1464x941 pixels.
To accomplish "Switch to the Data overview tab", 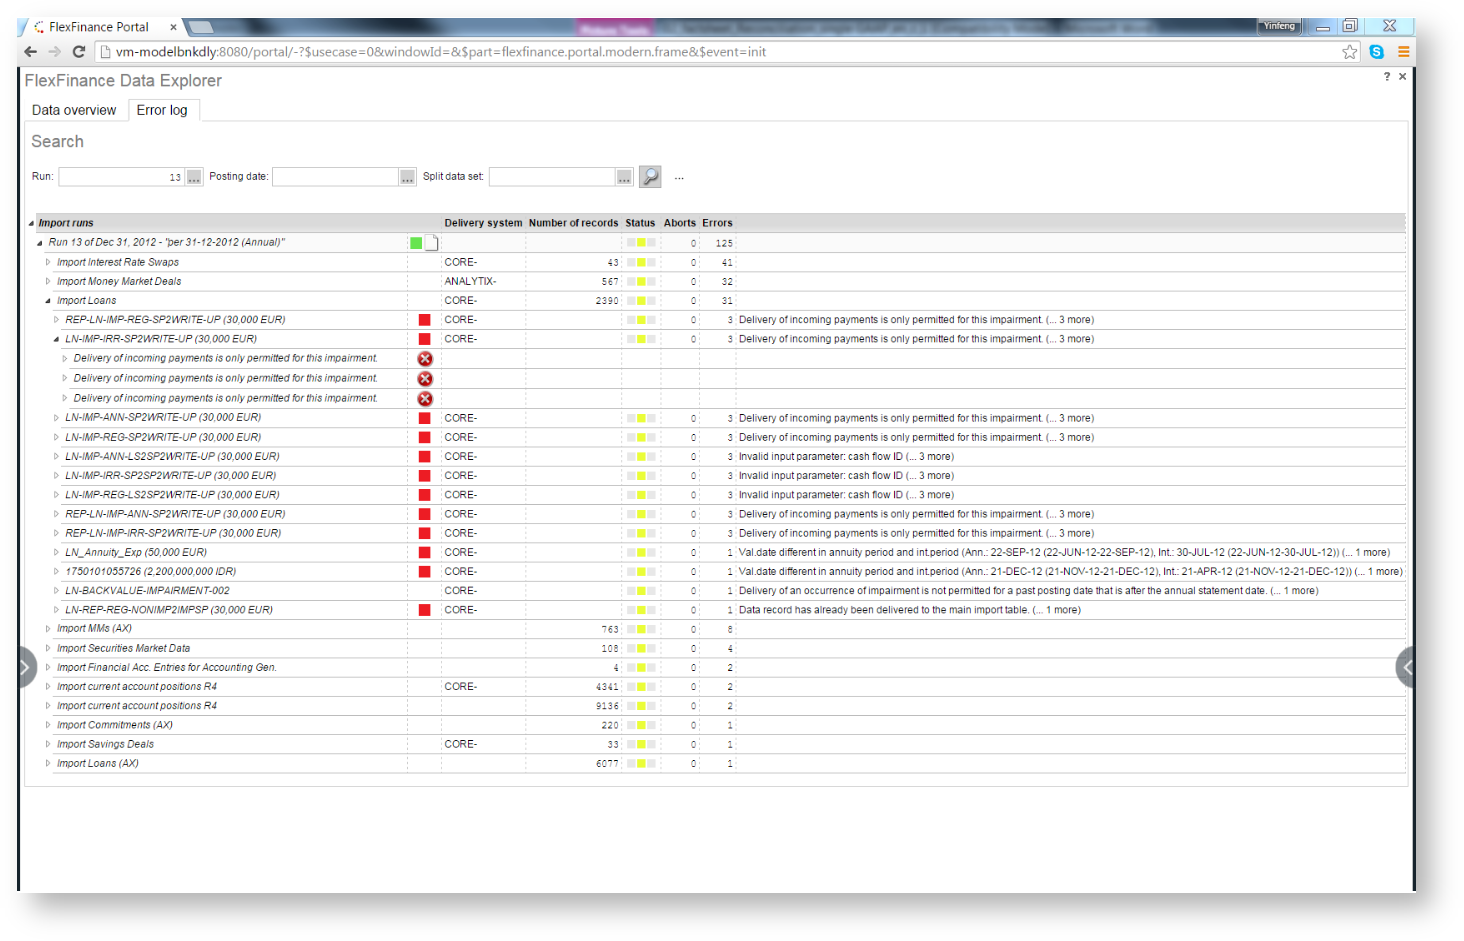I will coord(74,110).
